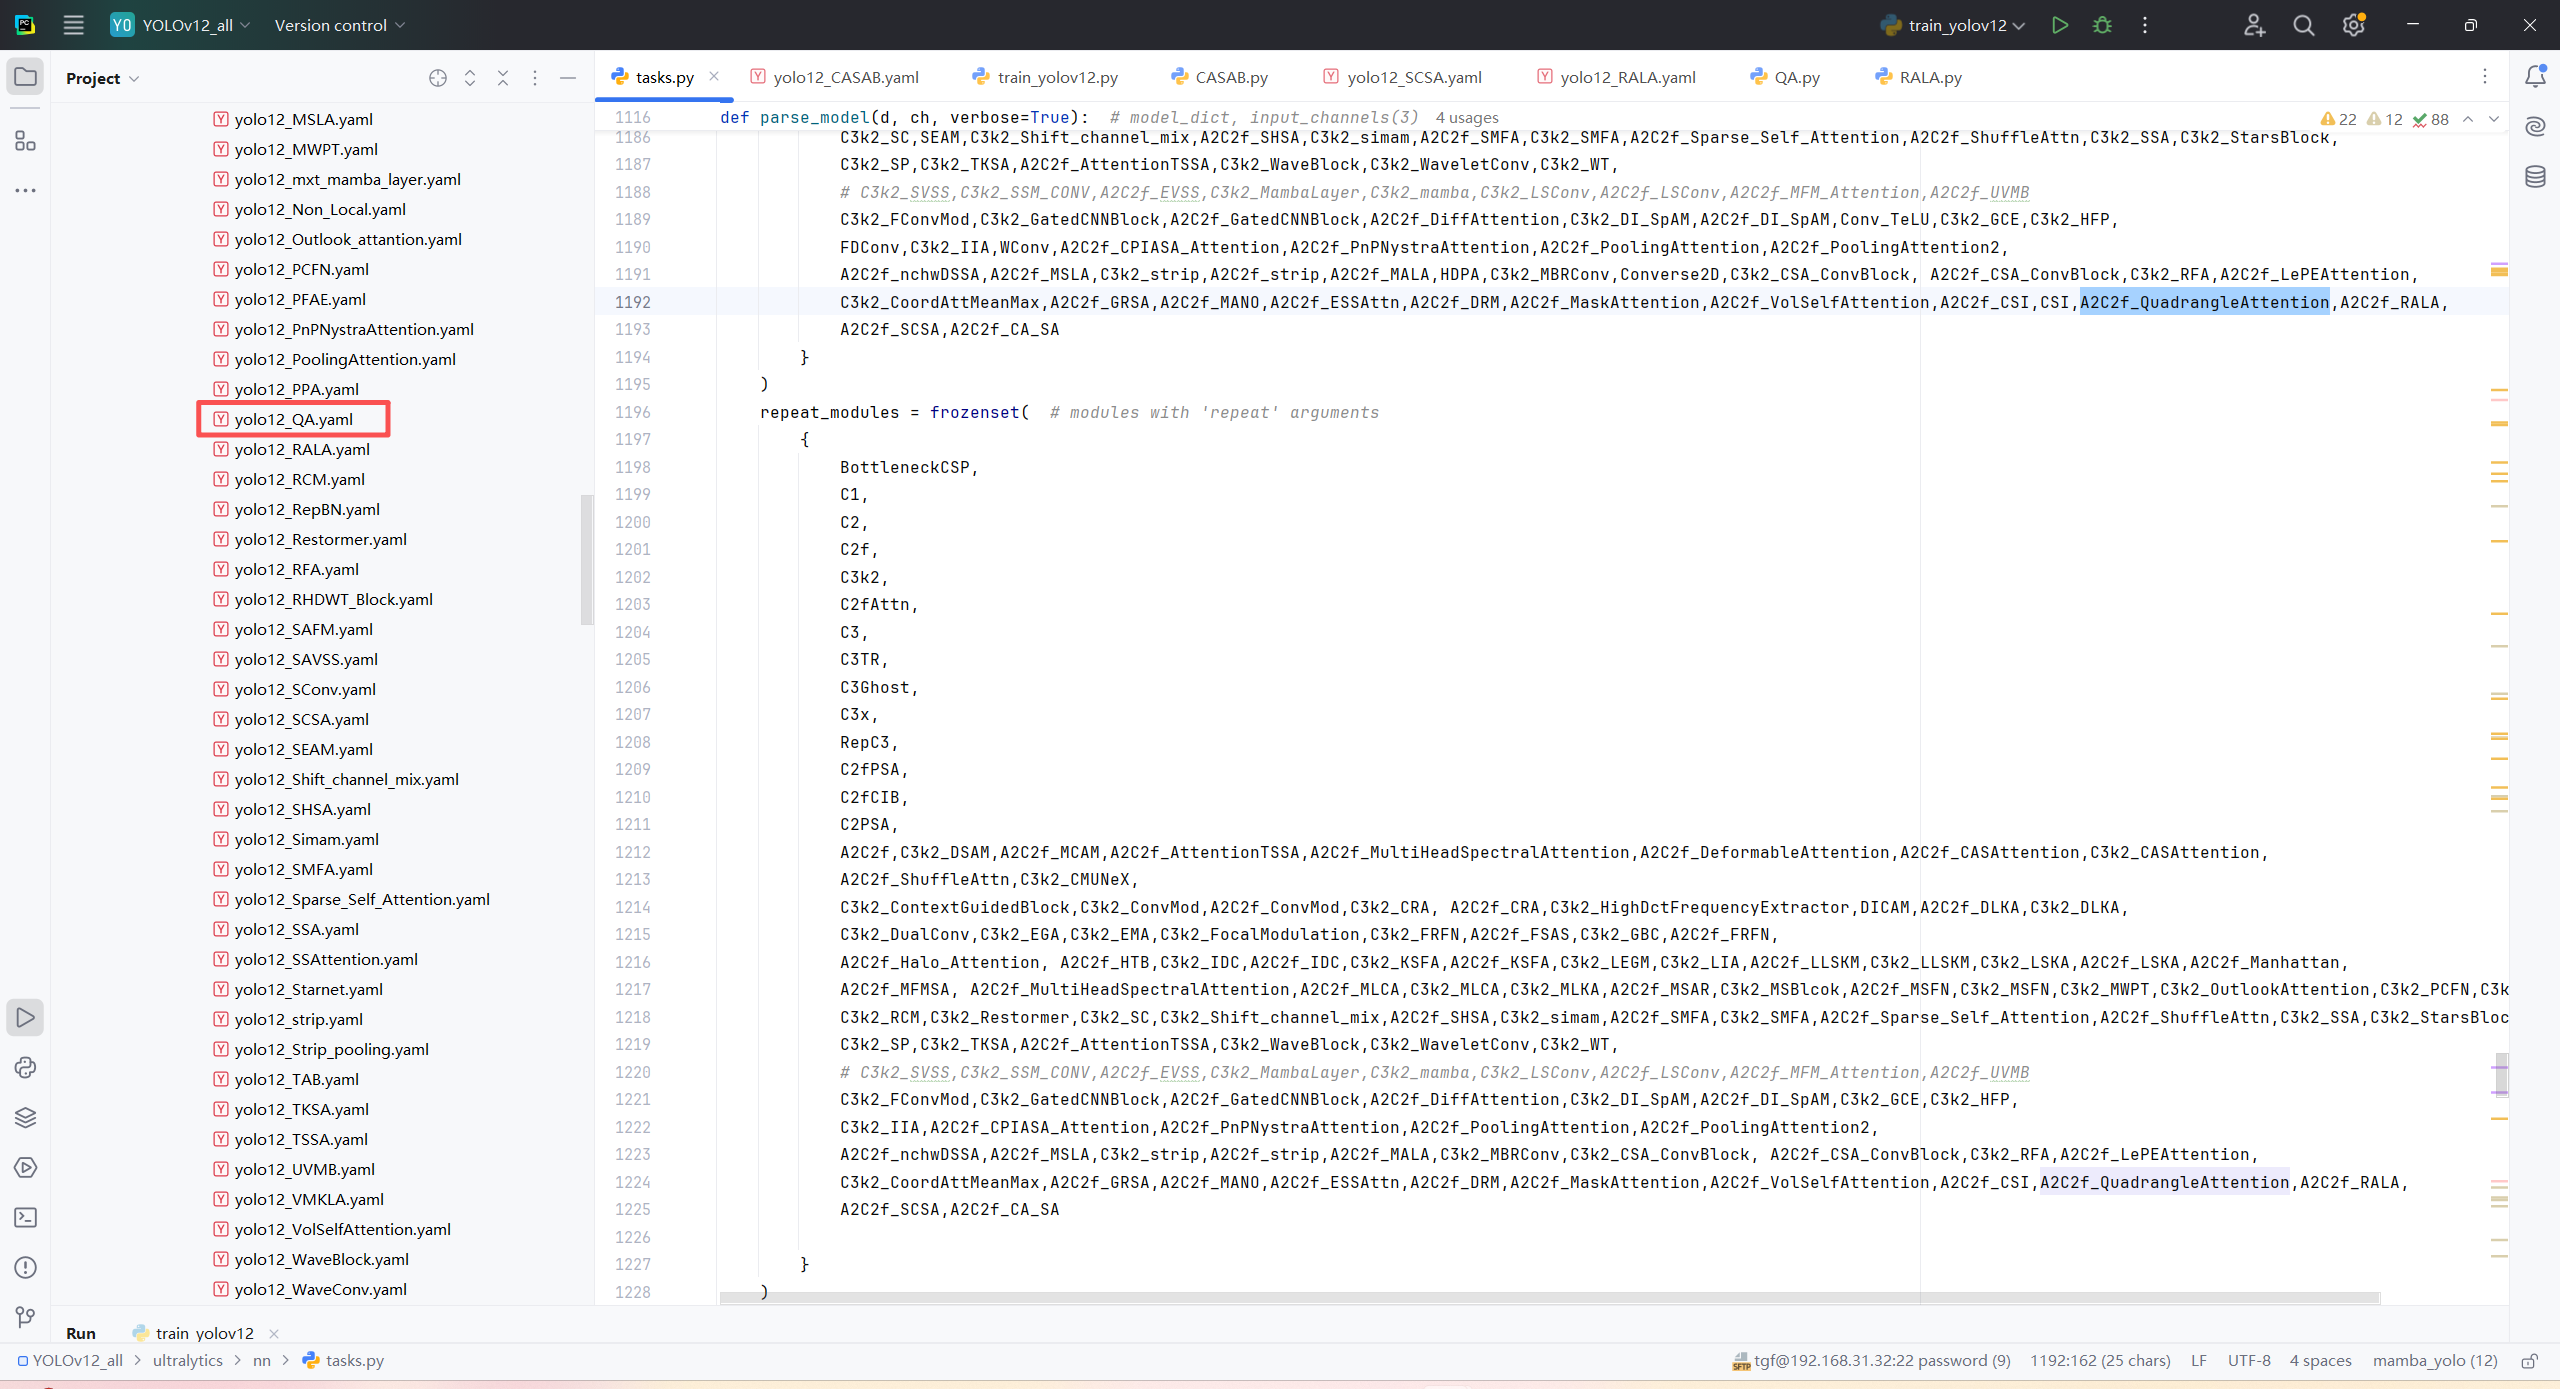The width and height of the screenshot is (2560, 1389).
Task: Toggle the Run tool window button
Action: 25,1018
